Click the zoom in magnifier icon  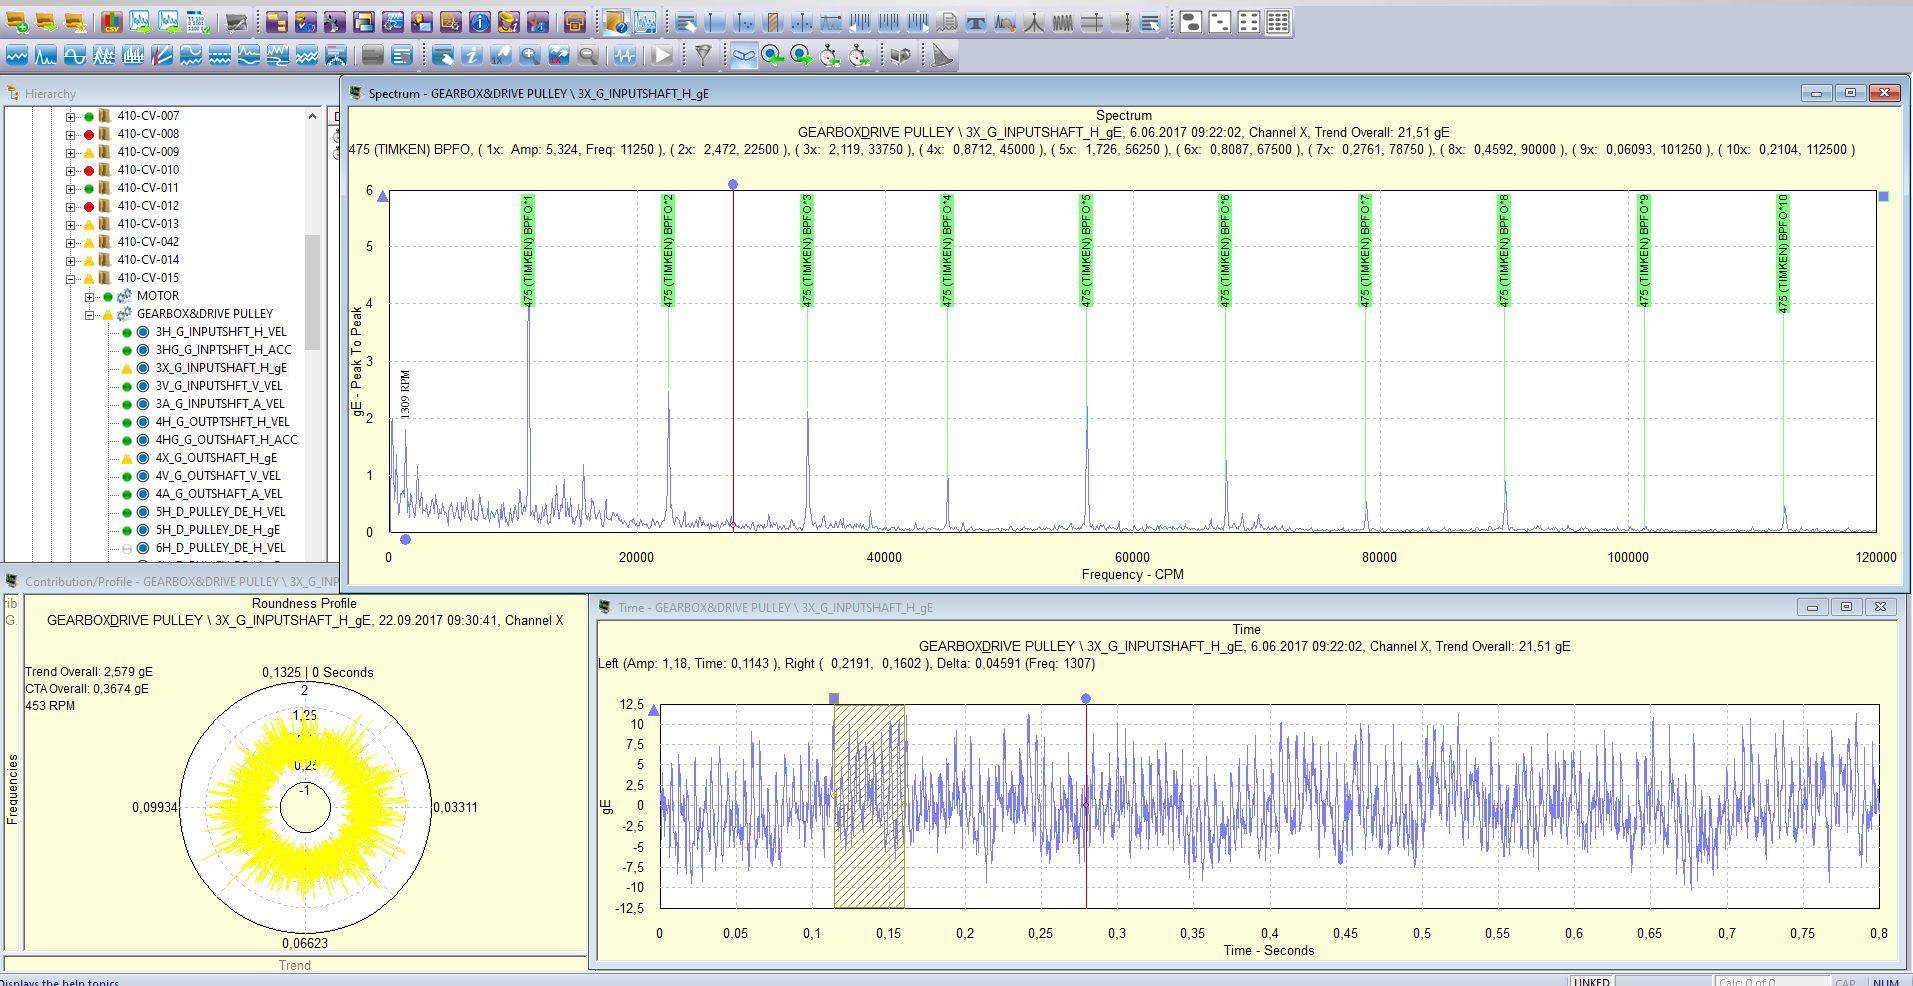pyautogui.click(x=530, y=55)
